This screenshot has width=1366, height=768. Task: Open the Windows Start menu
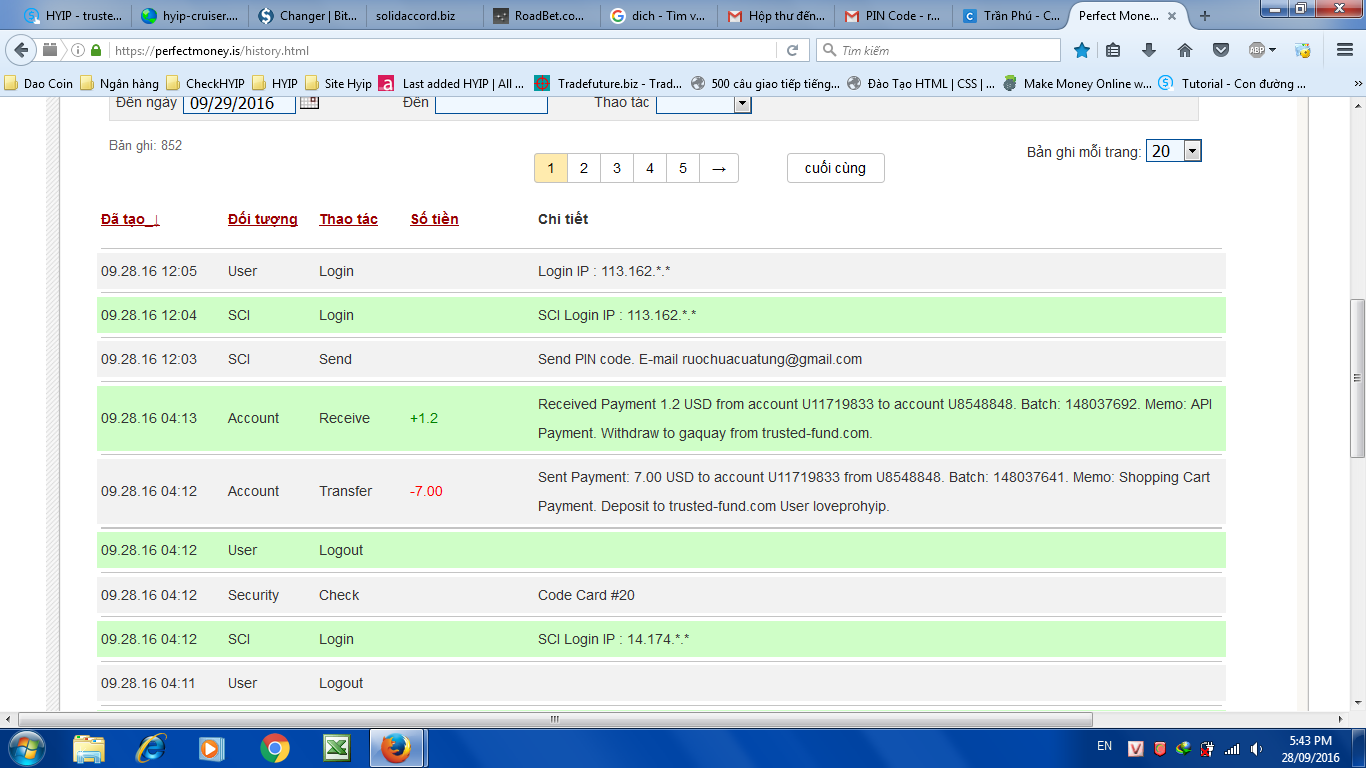26,748
